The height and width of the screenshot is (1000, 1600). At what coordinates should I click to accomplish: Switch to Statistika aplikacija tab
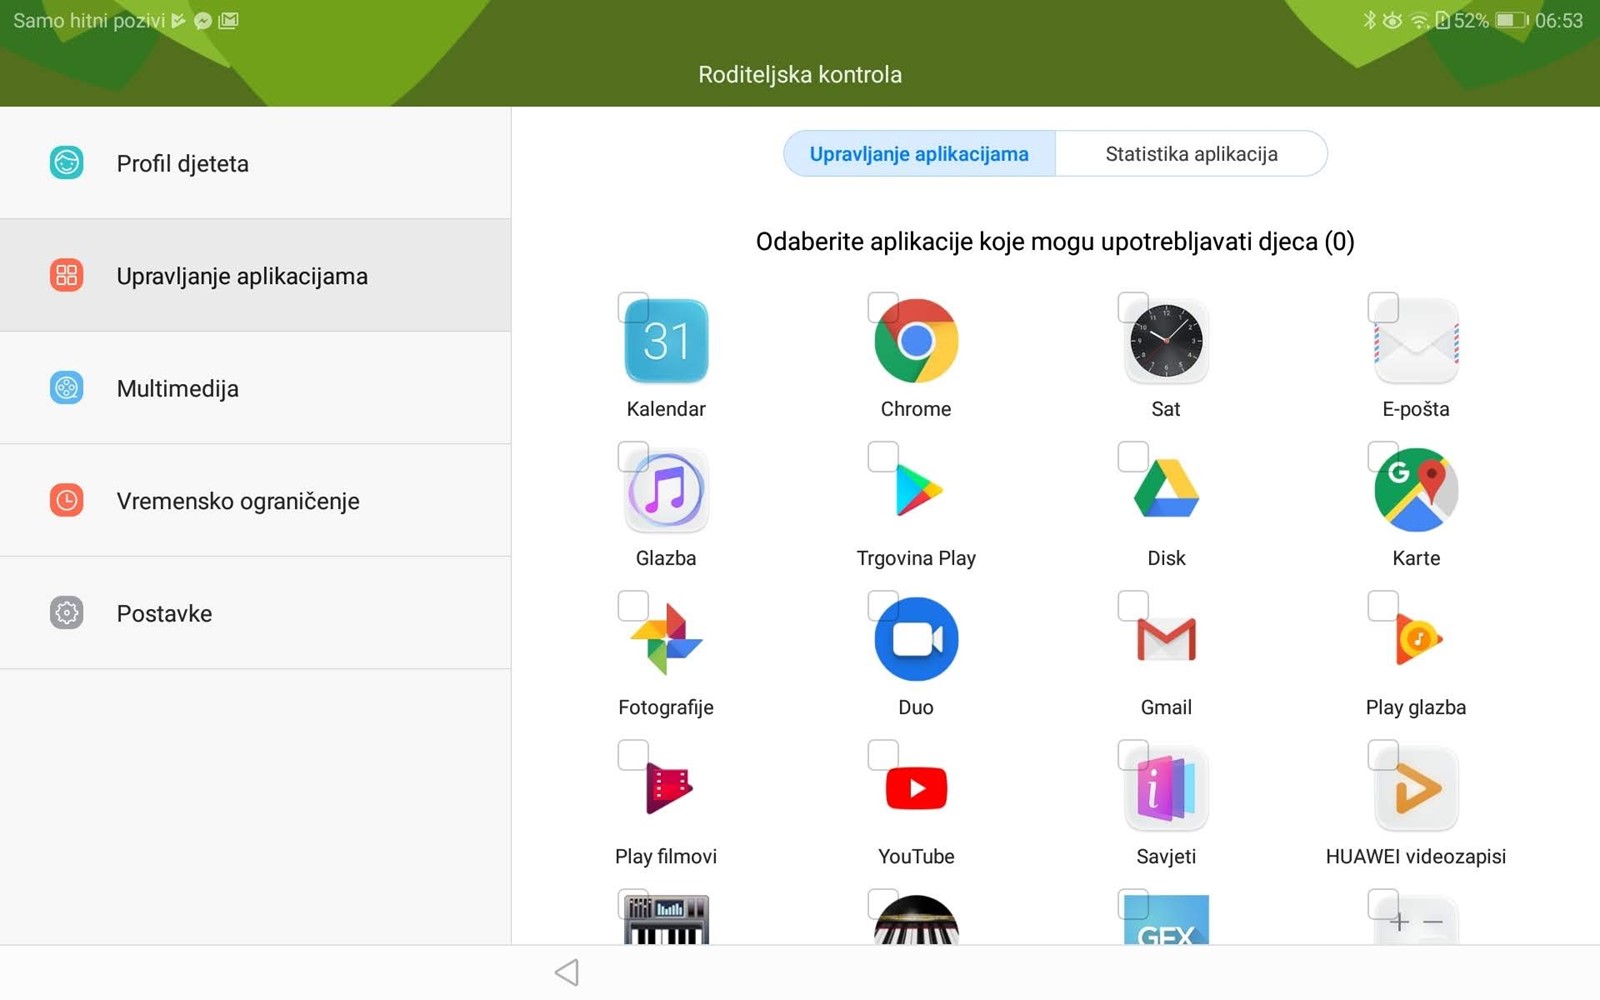[x=1191, y=154]
